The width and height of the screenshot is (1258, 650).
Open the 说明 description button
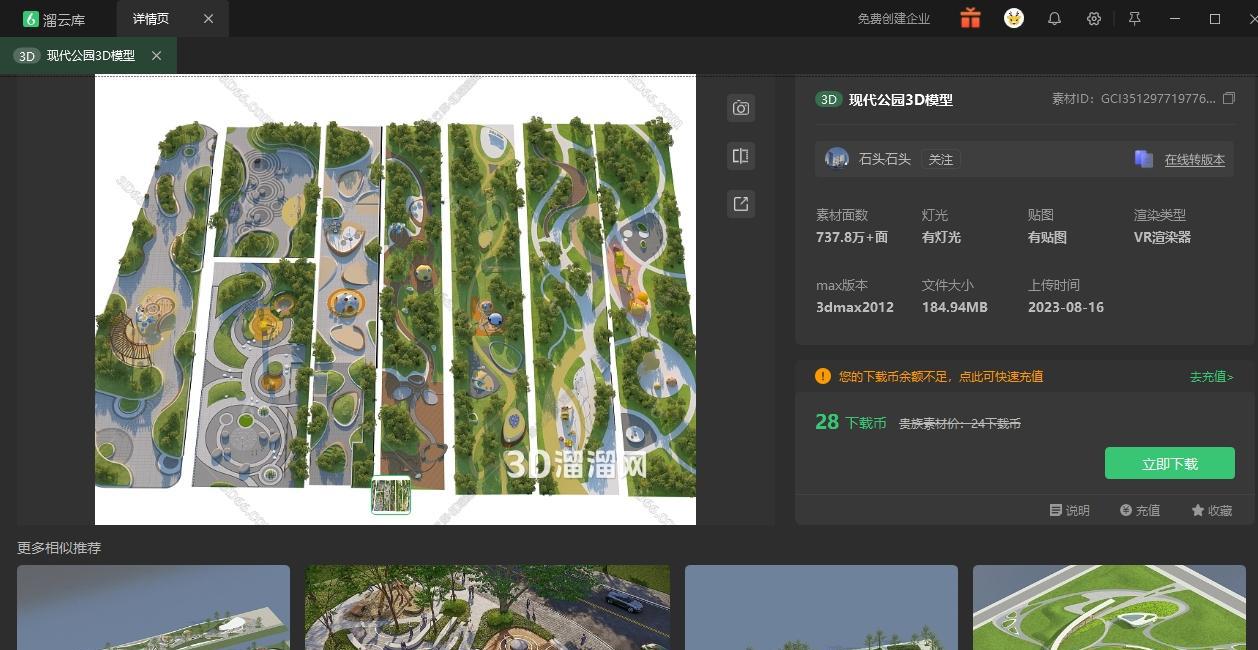(x=1069, y=510)
